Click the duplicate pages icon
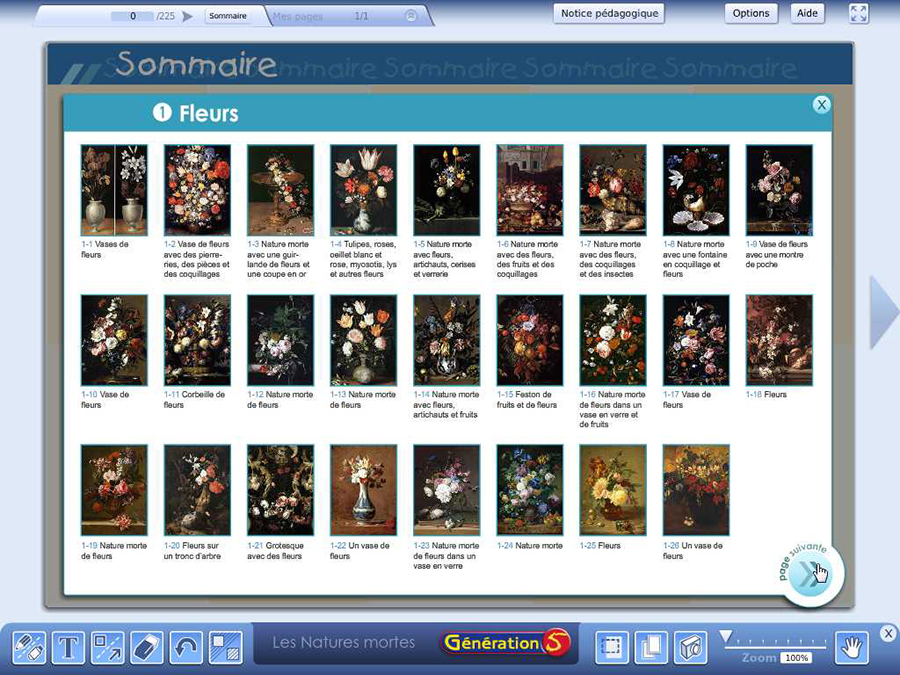Viewport: 900px width, 675px height. coord(651,648)
